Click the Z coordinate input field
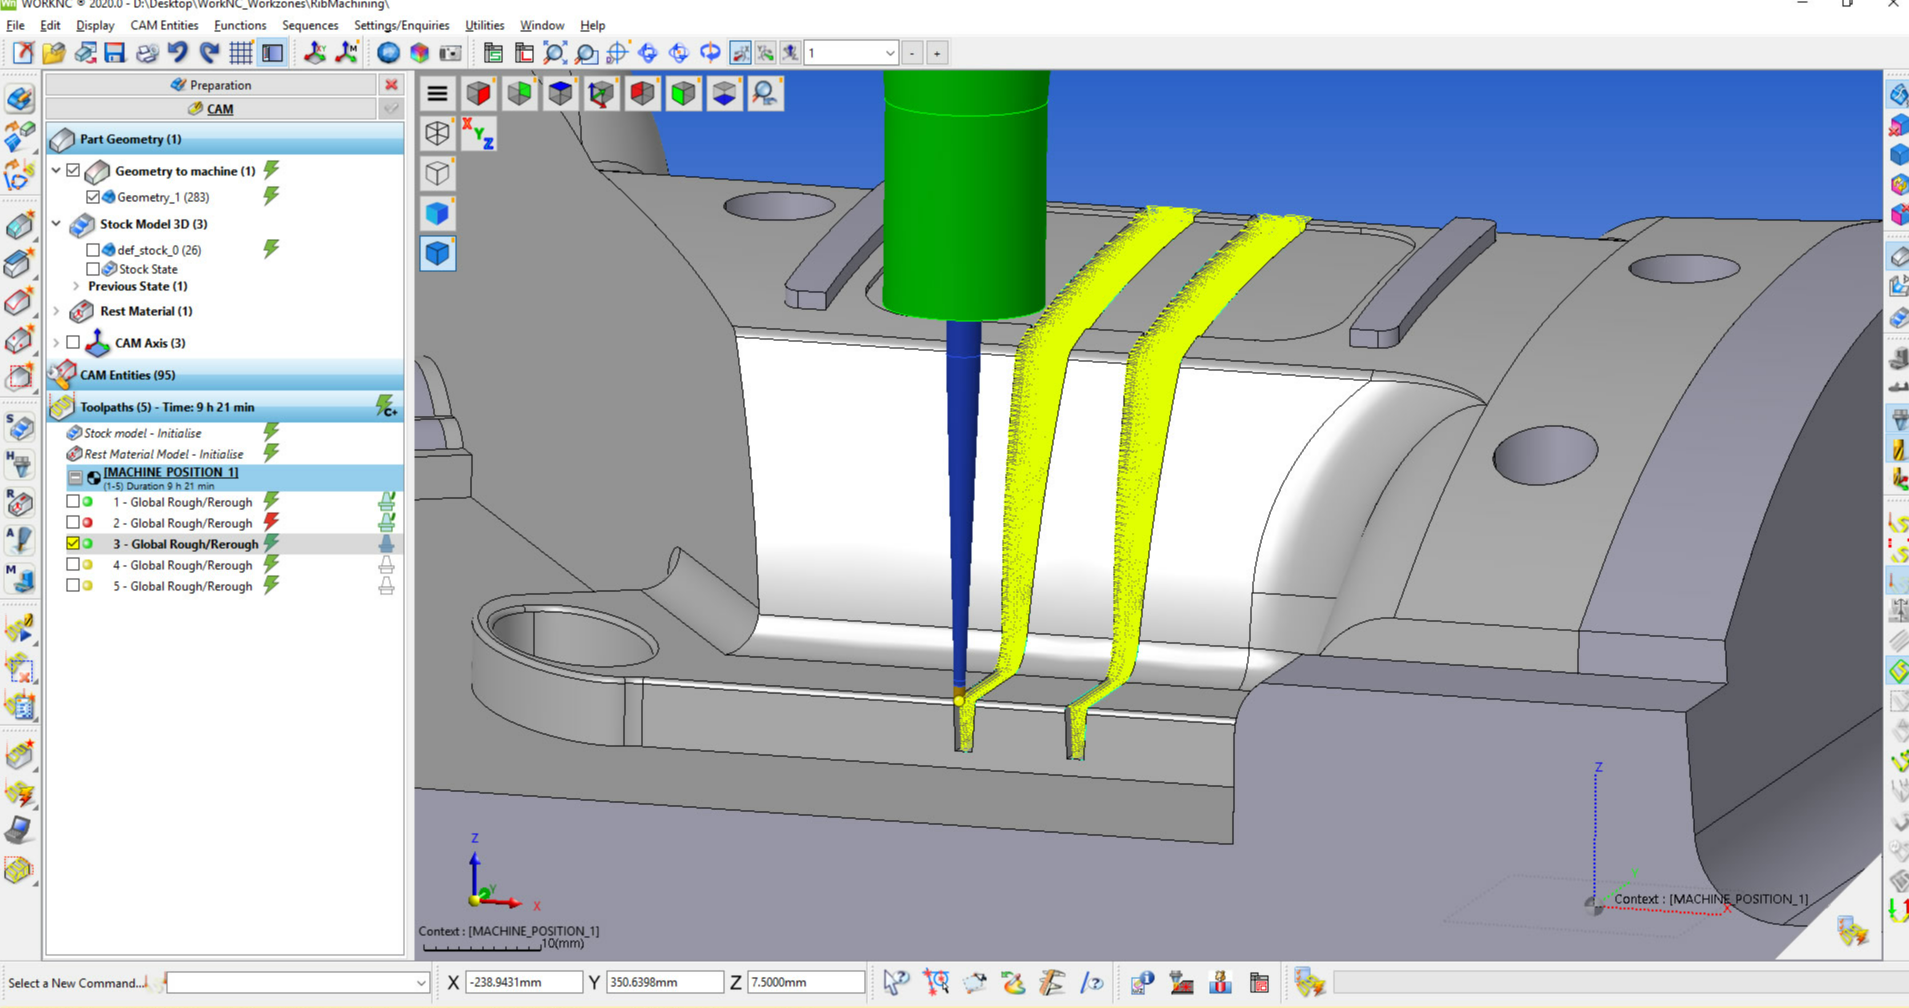Screen dimensions: 1909x1008 tap(806, 982)
